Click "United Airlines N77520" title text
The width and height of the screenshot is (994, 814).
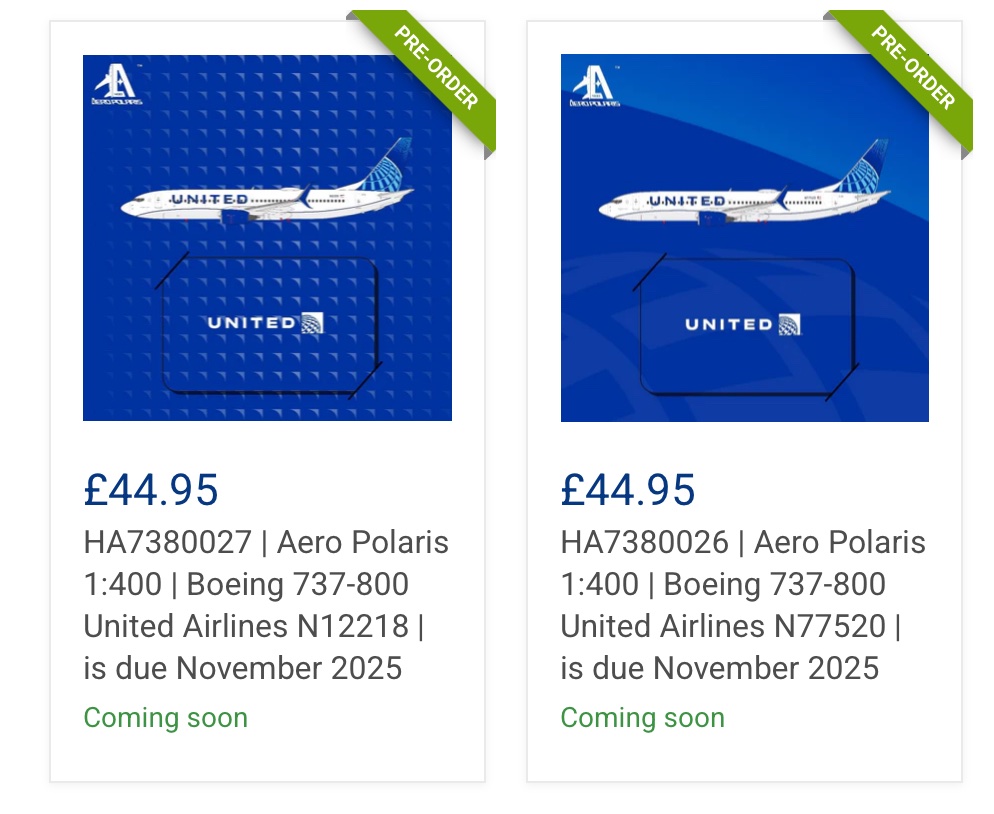[x=723, y=627]
